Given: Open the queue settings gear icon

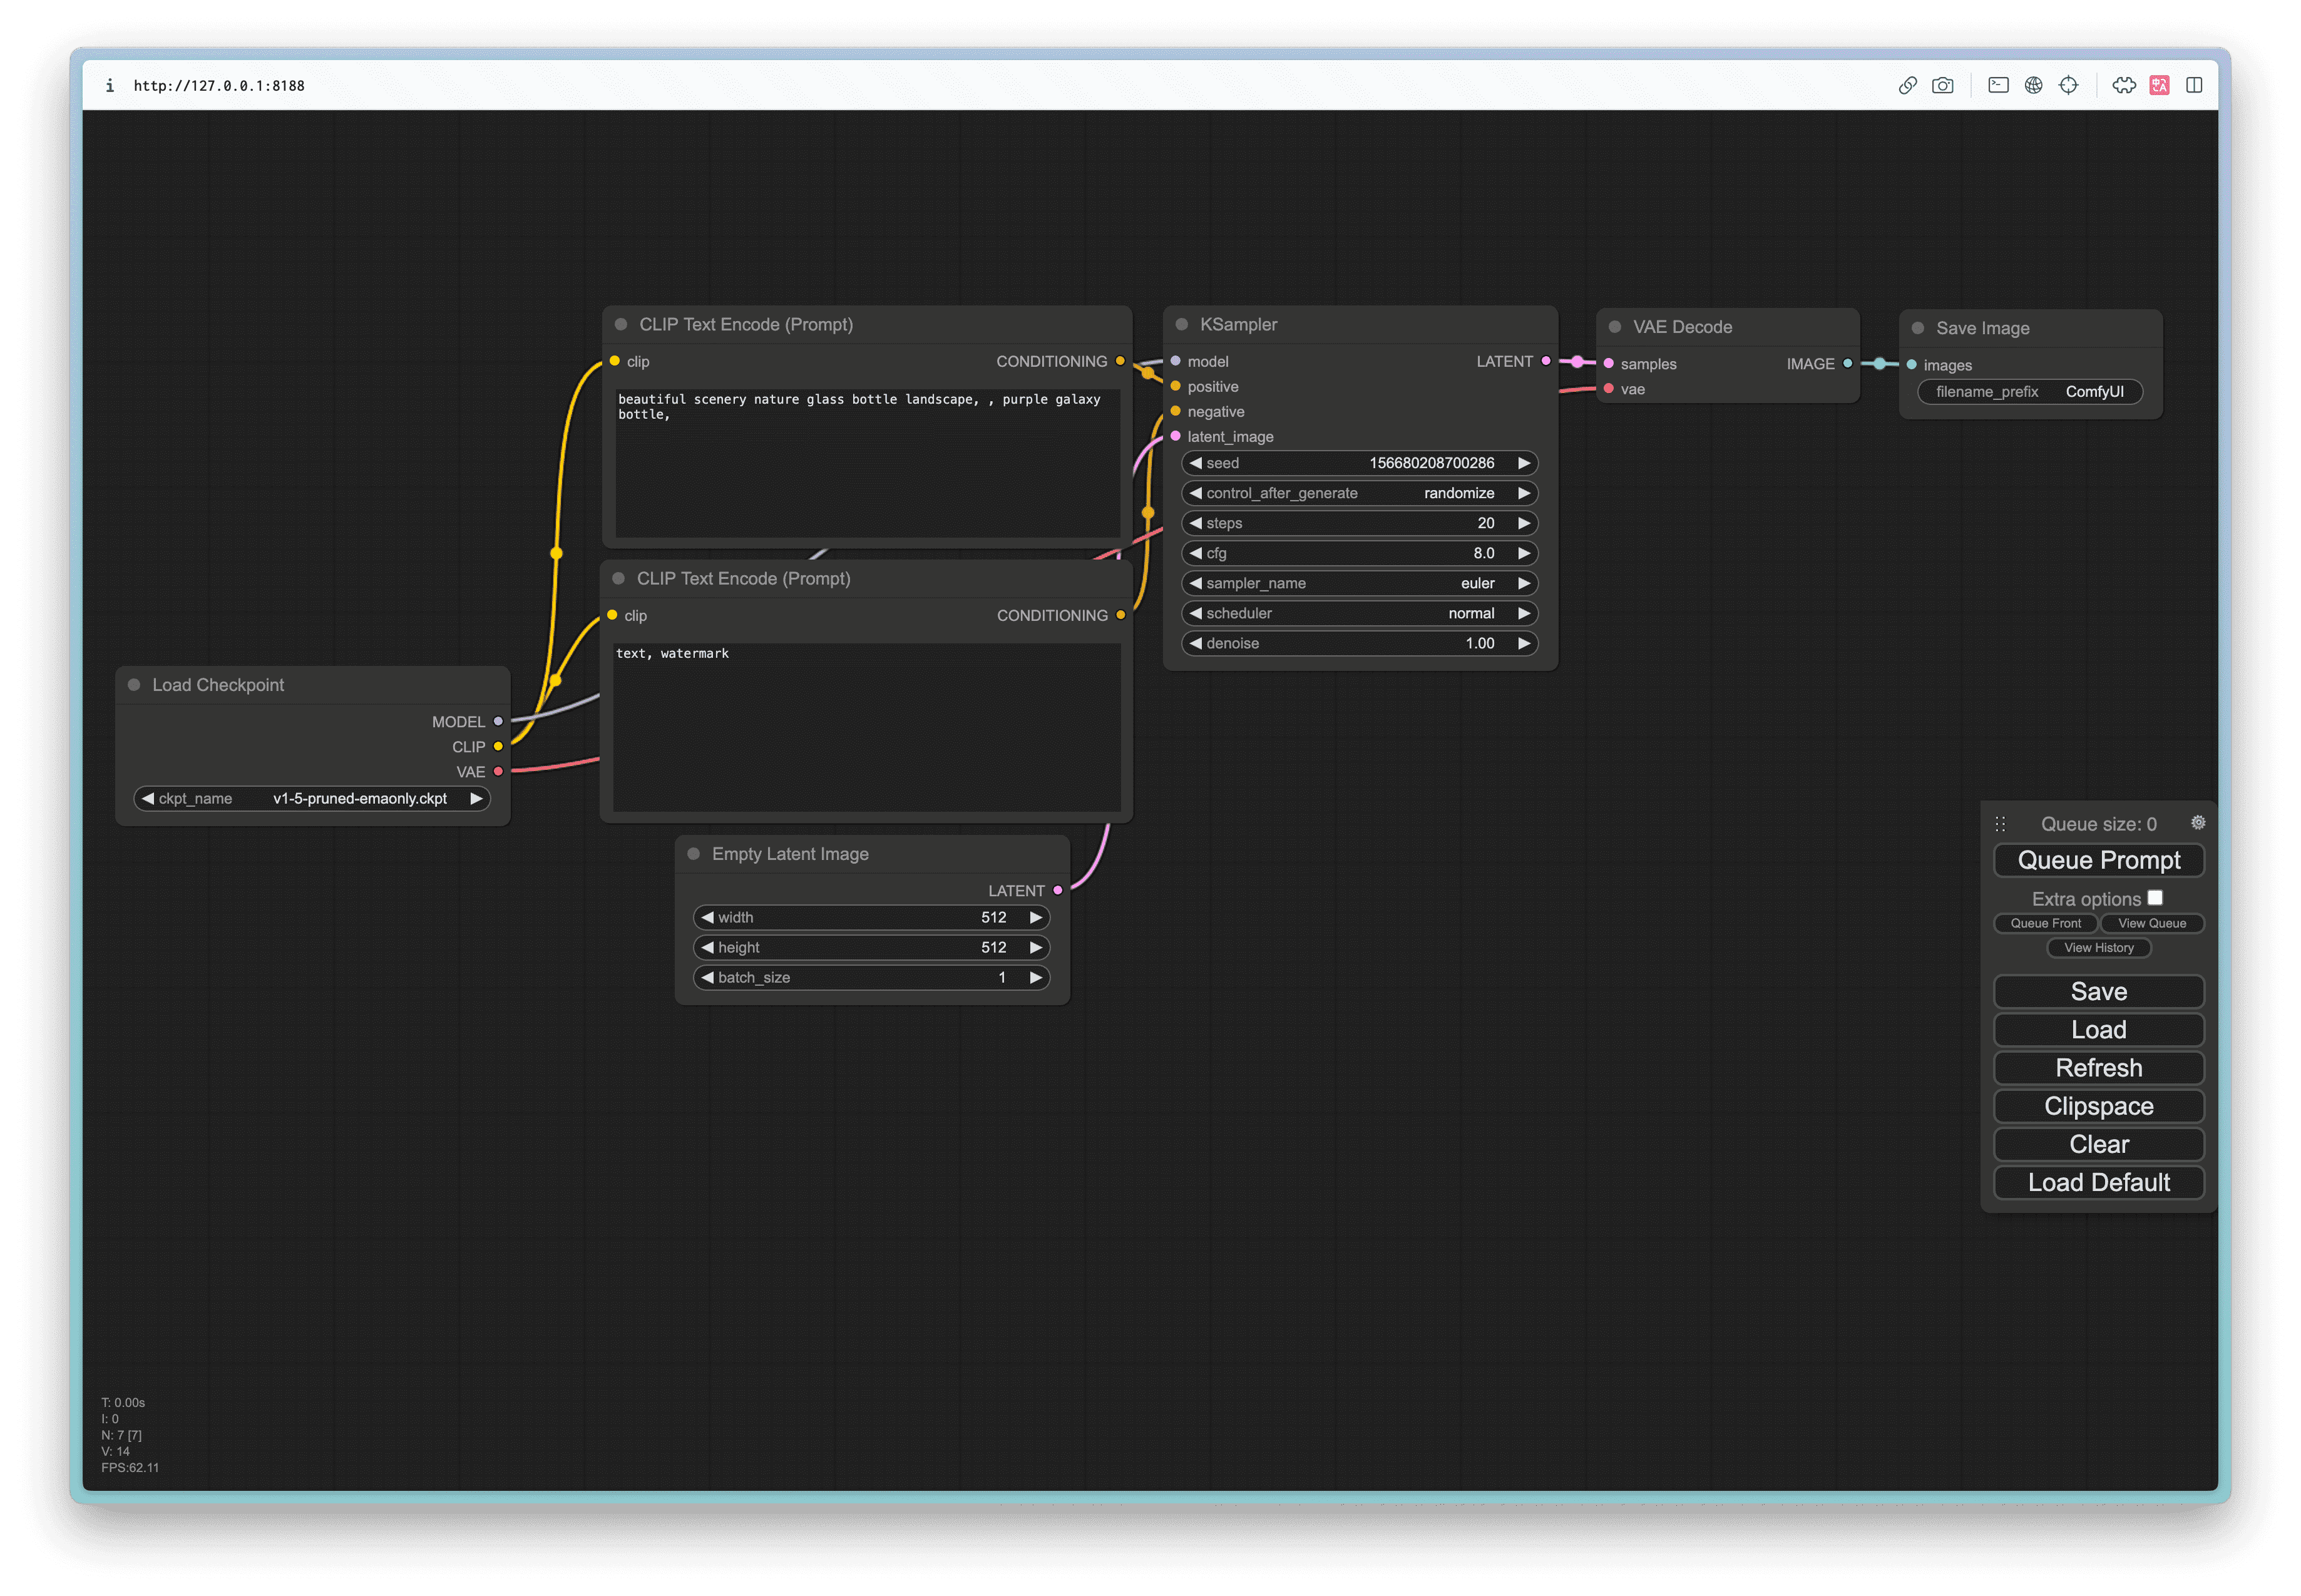Looking at the screenshot, I should (x=2198, y=822).
